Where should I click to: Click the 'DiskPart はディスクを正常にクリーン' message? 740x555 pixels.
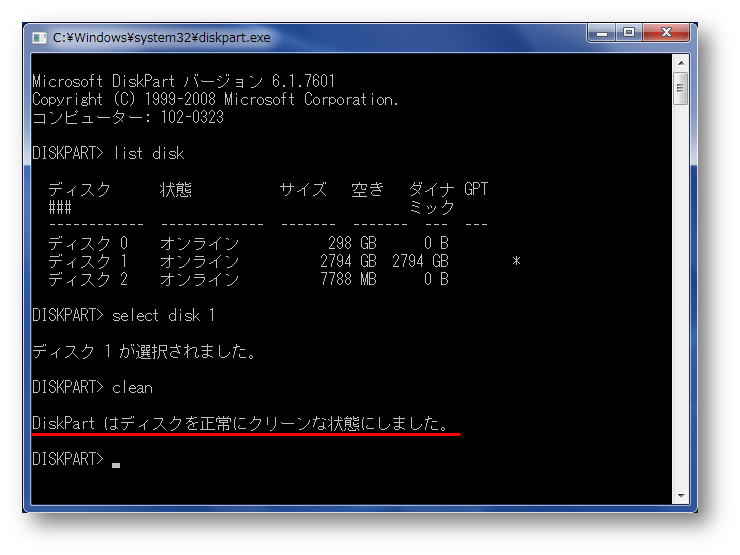point(241,423)
